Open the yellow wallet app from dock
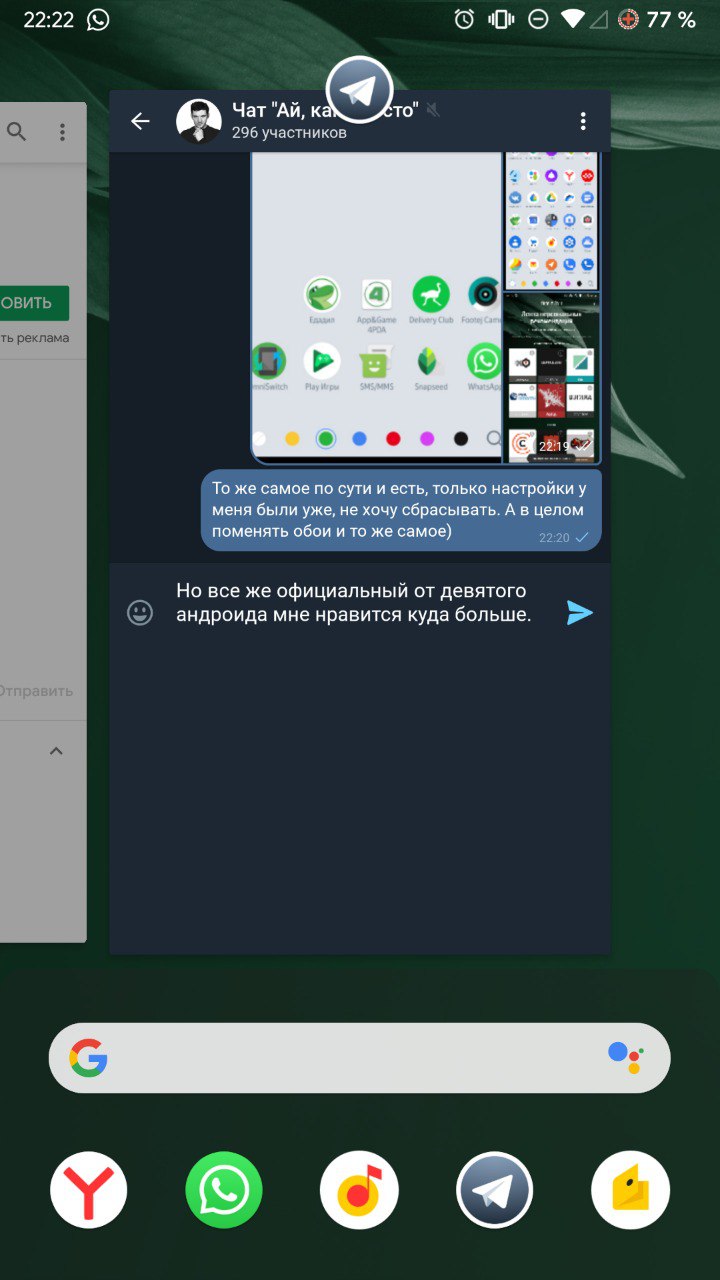This screenshot has height=1280, width=720. [x=630, y=1190]
